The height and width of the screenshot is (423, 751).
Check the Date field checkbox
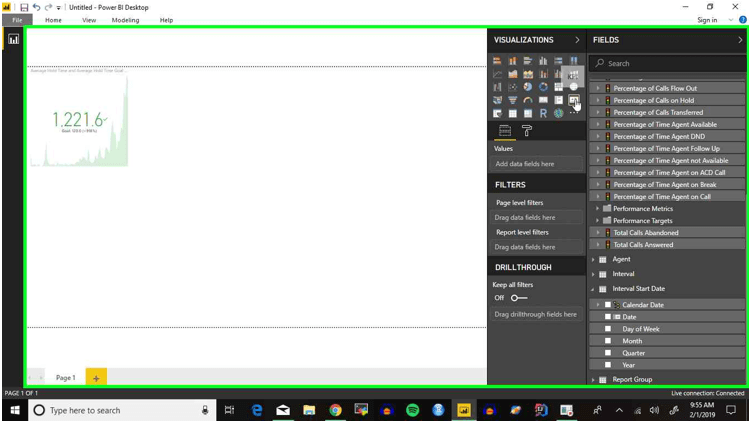click(x=608, y=317)
